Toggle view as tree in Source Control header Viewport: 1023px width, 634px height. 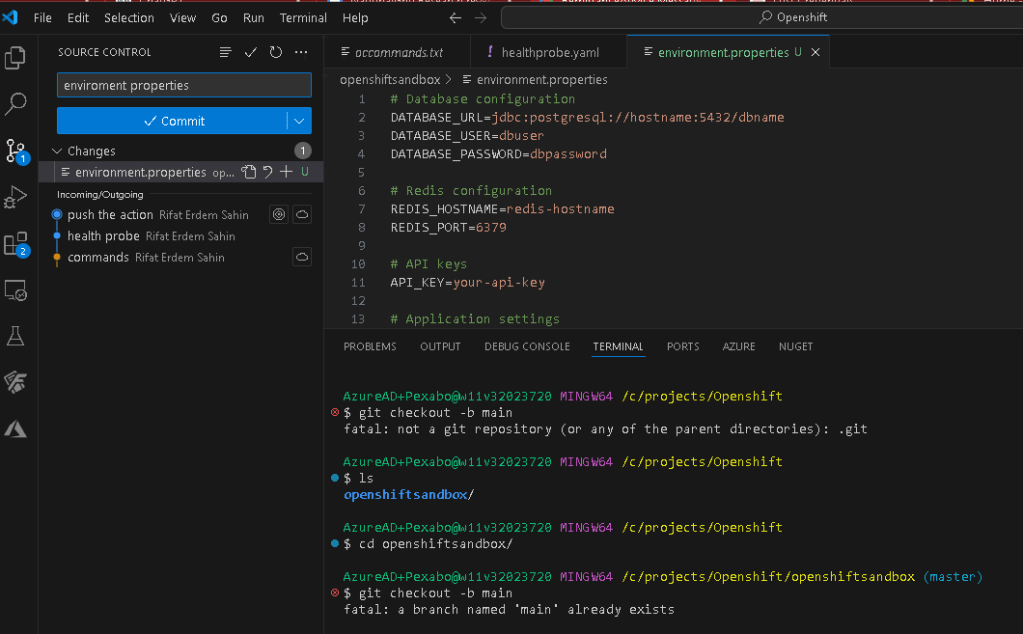pyautogui.click(x=225, y=52)
